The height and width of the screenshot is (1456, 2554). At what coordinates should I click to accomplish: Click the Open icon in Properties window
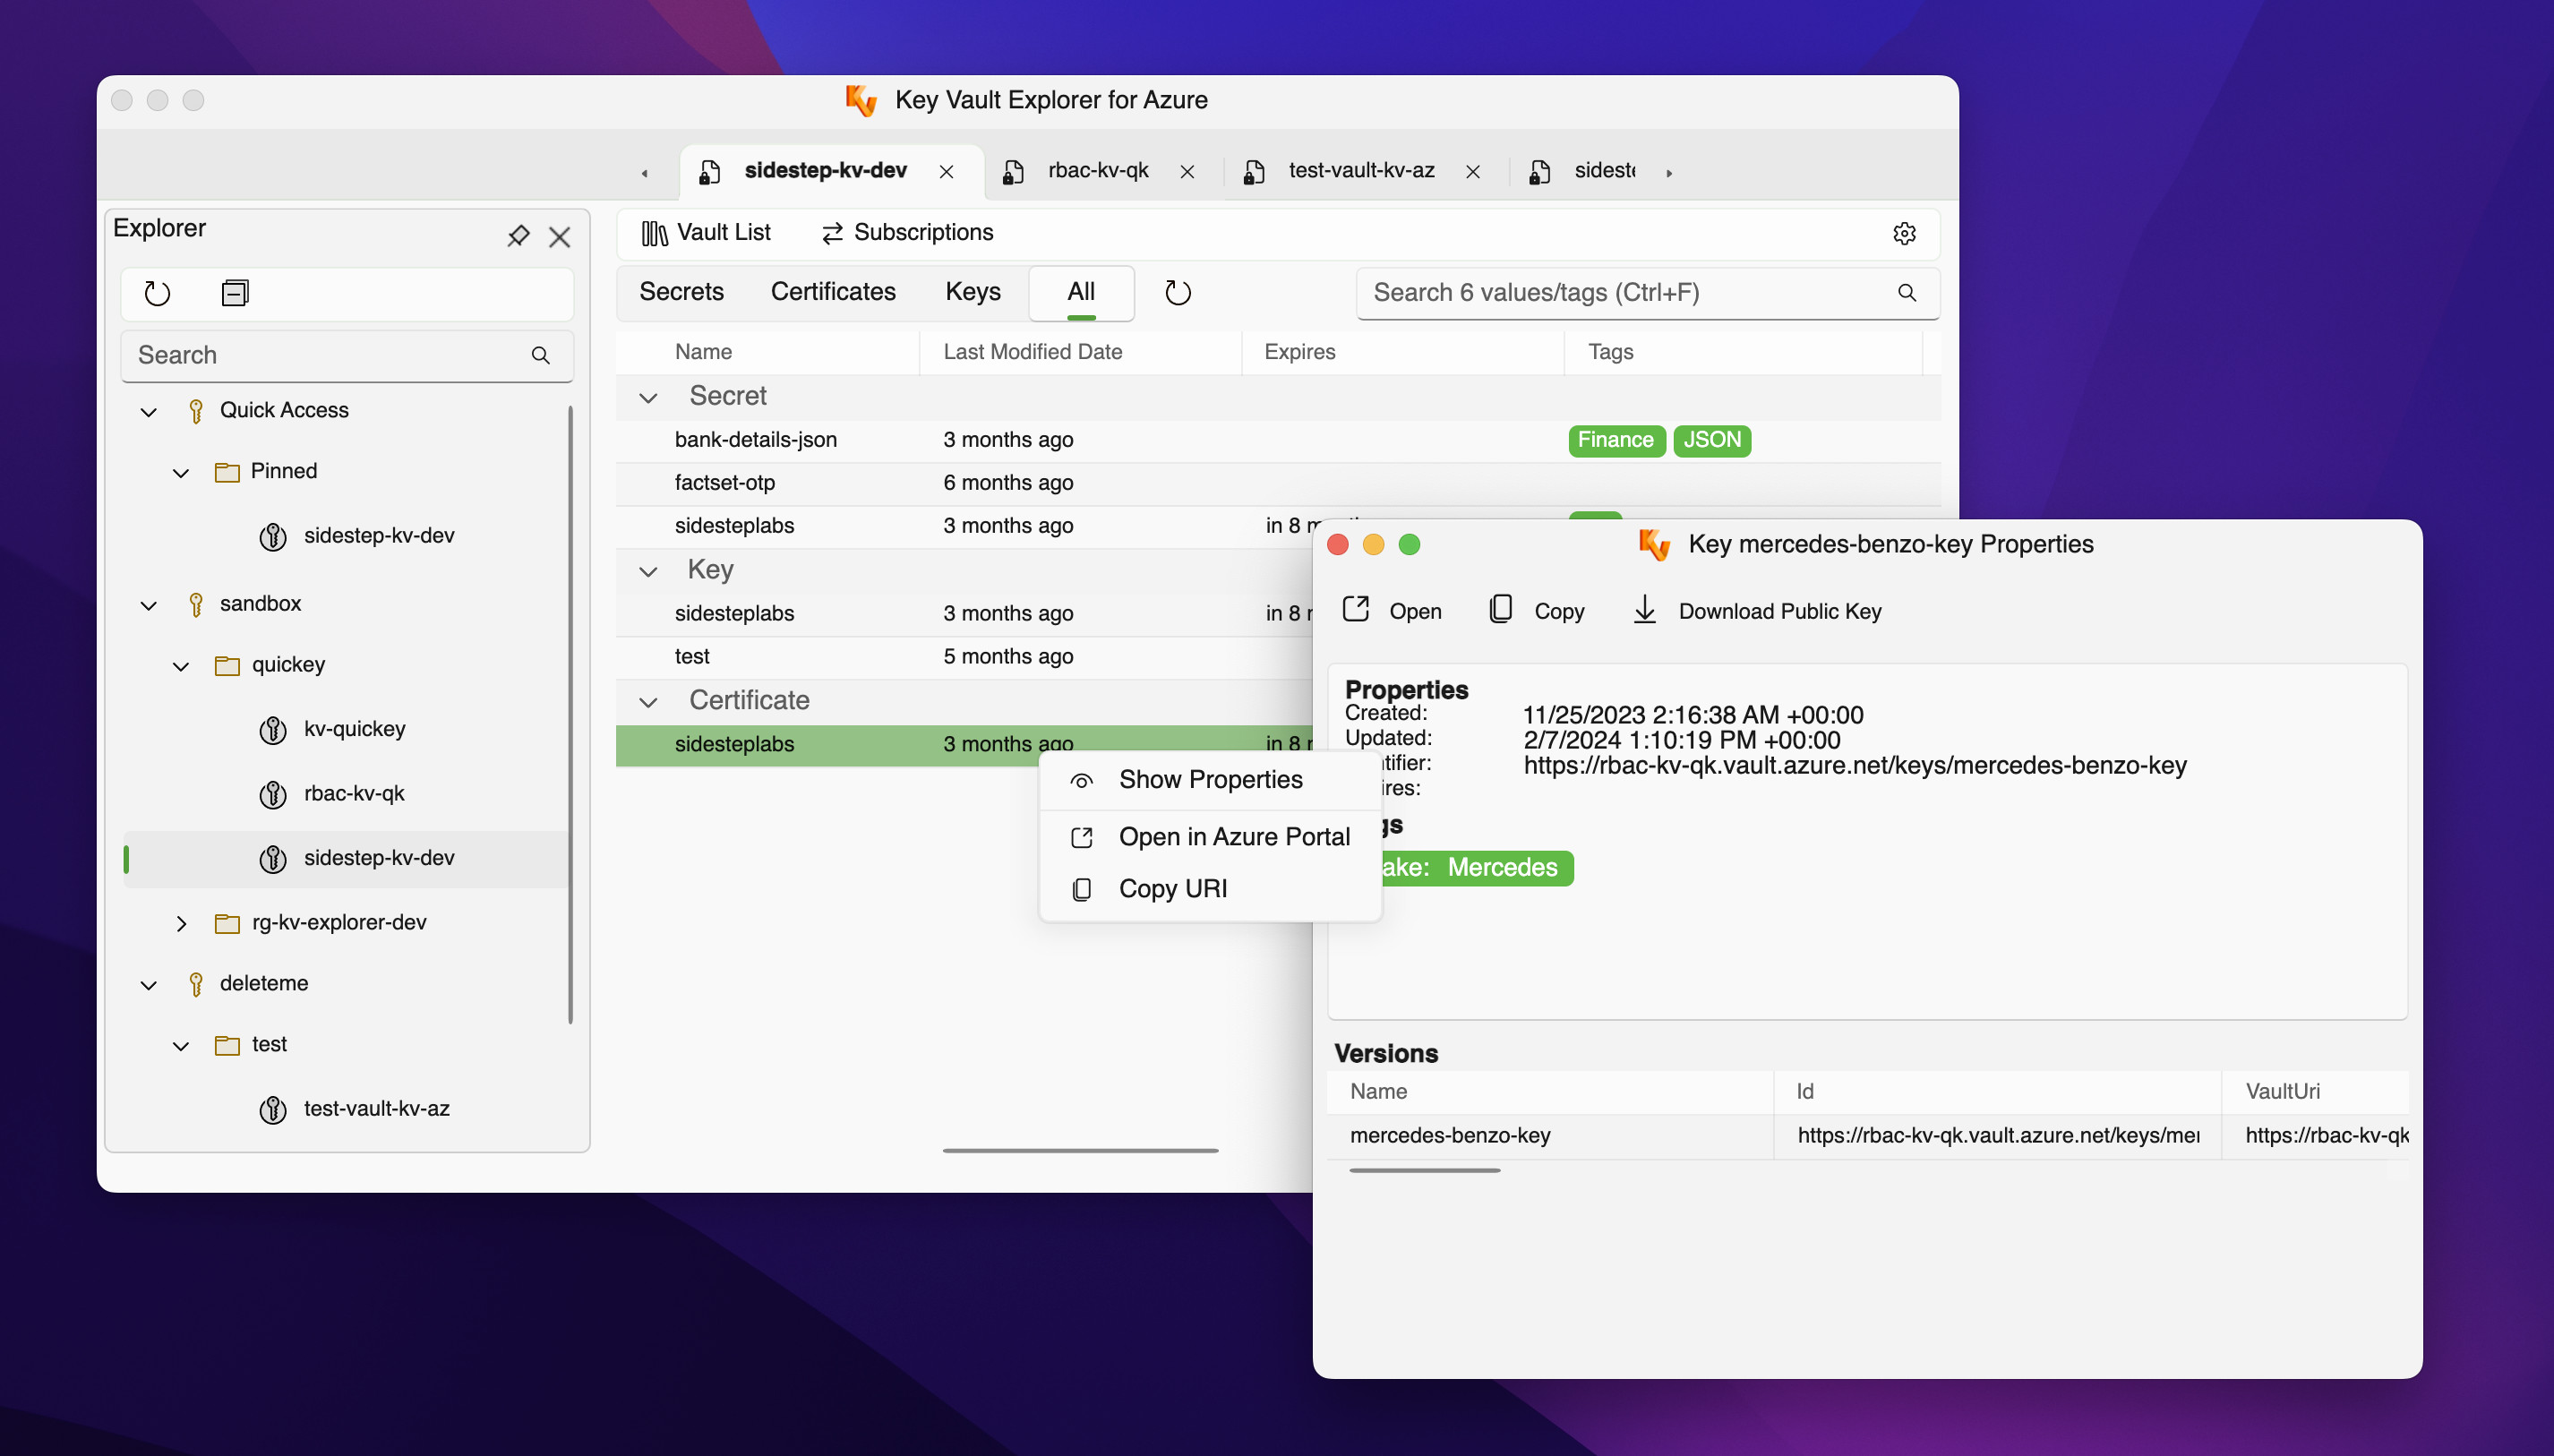(1356, 610)
